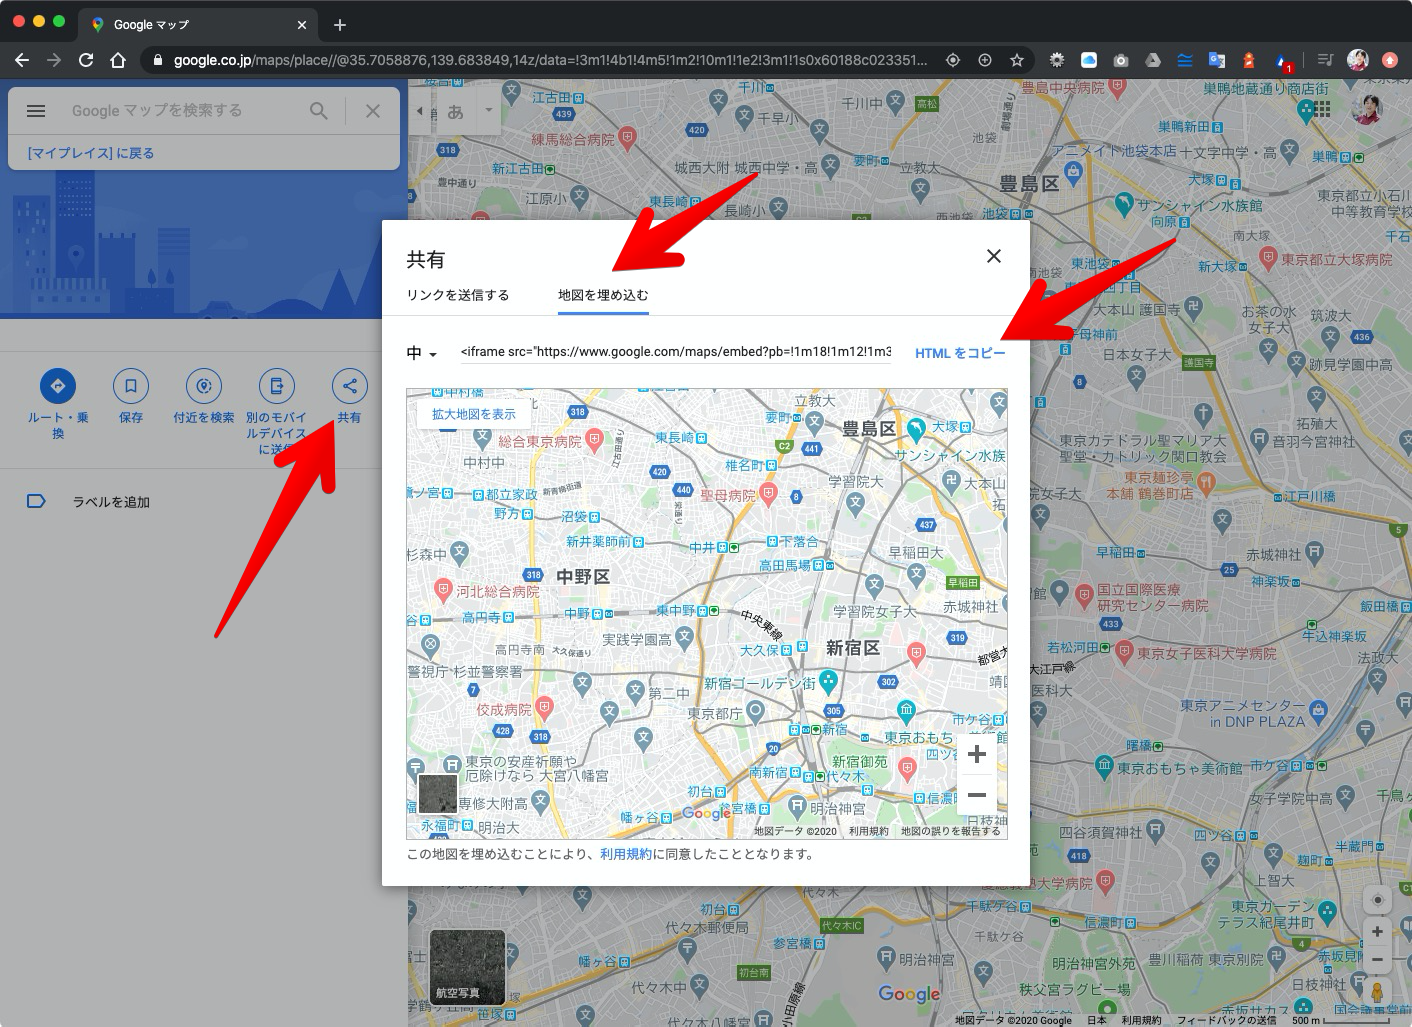Viewport: 1412px width, 1027px height.
Task: Click the extensions gear icon in toolbar
Action: click(x=1057, y=60)
